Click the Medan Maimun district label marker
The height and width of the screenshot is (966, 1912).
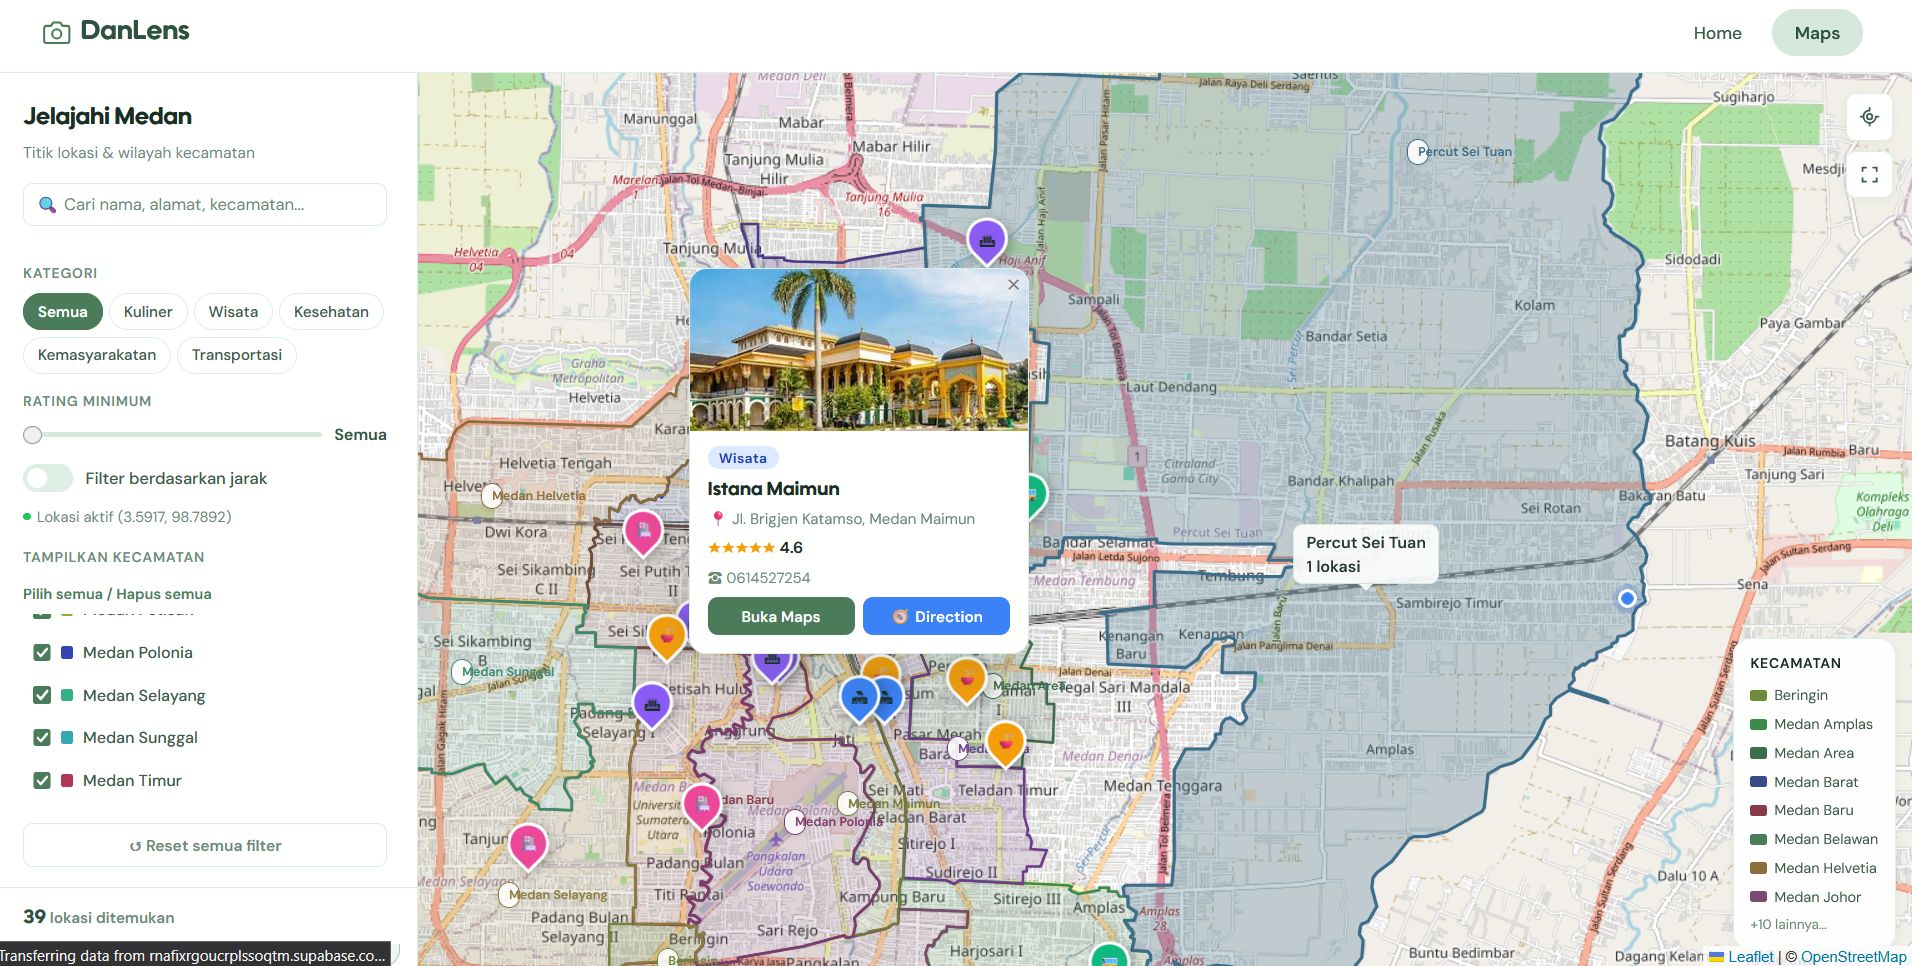pos(847,803)
